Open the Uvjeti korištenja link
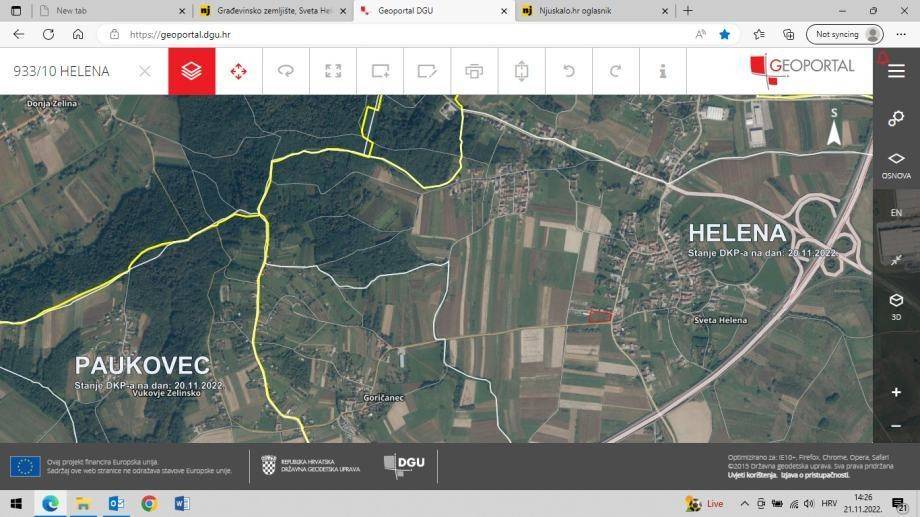920x517 pixels. pos(752,475)
